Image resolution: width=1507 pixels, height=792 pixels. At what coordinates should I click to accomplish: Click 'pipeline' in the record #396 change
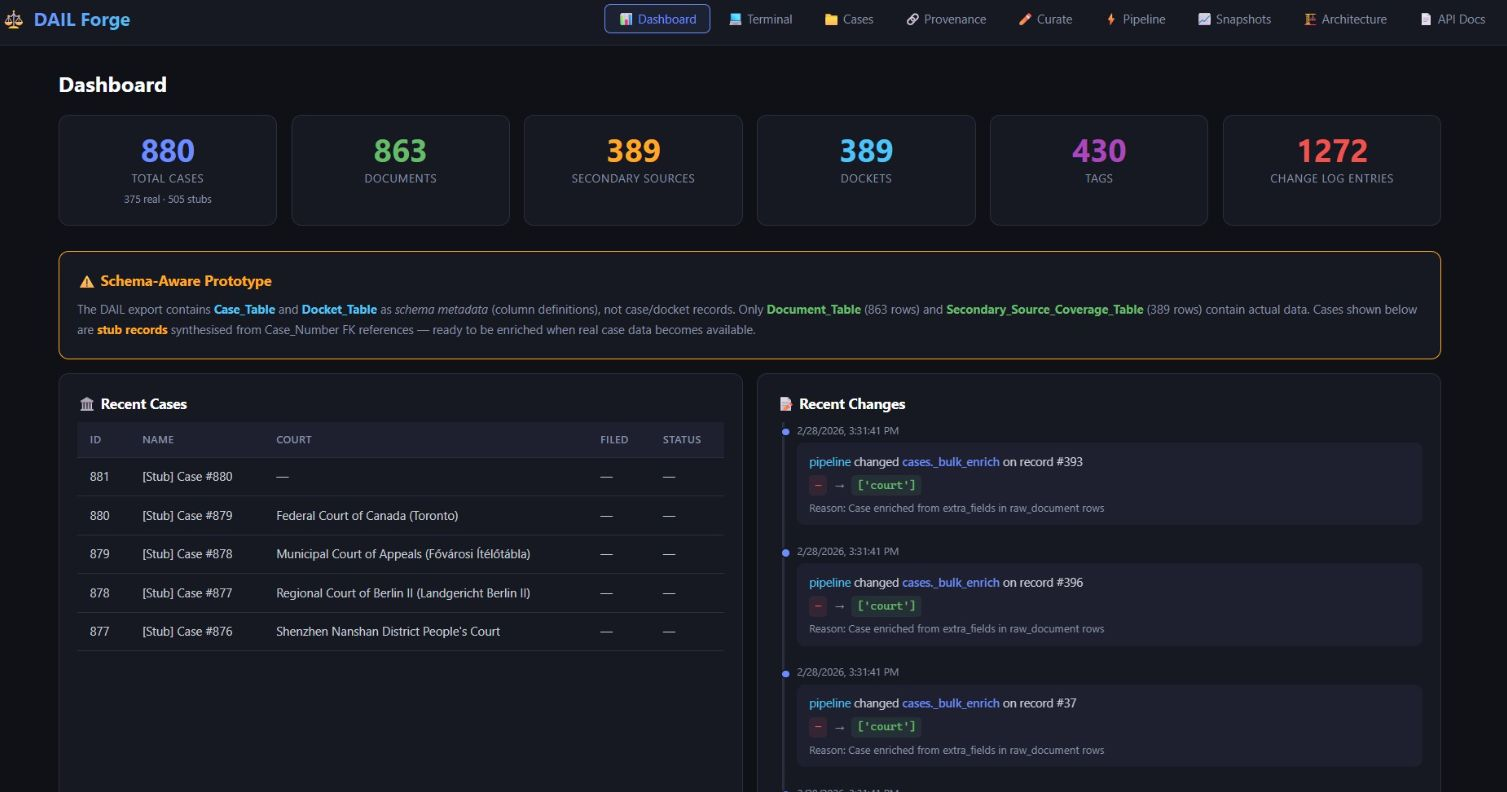[830, 583]
